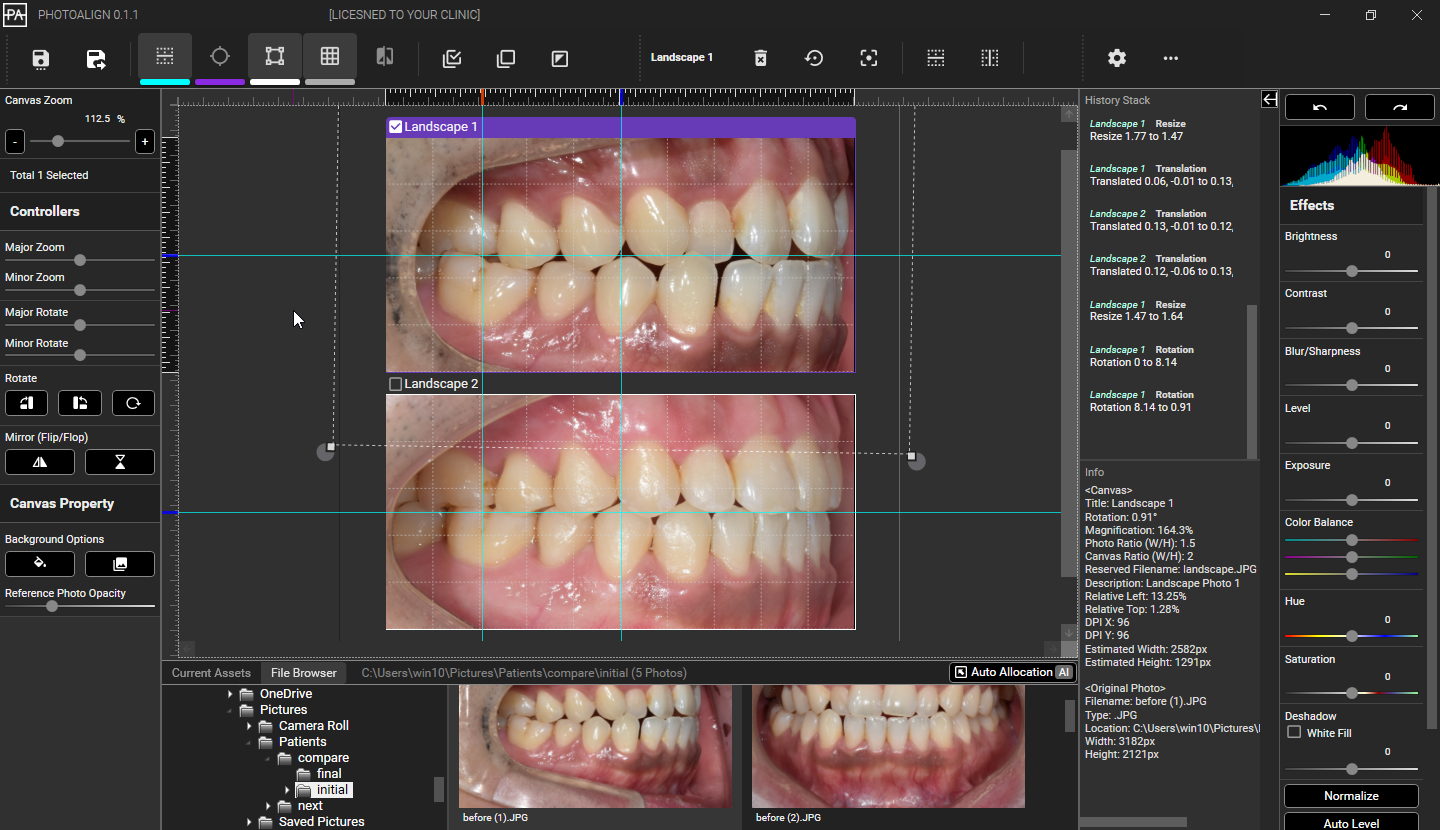Delete the Landscape 1 photo with trash icon

point(760,58)
